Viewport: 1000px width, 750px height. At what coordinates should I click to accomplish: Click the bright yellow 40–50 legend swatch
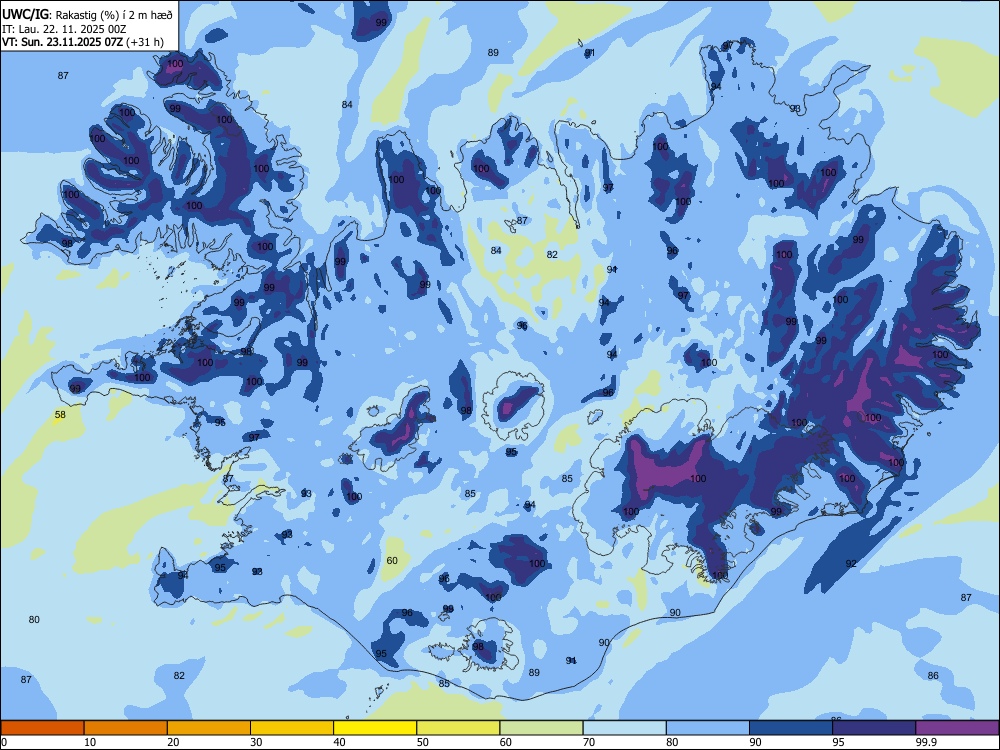point(375,728)
